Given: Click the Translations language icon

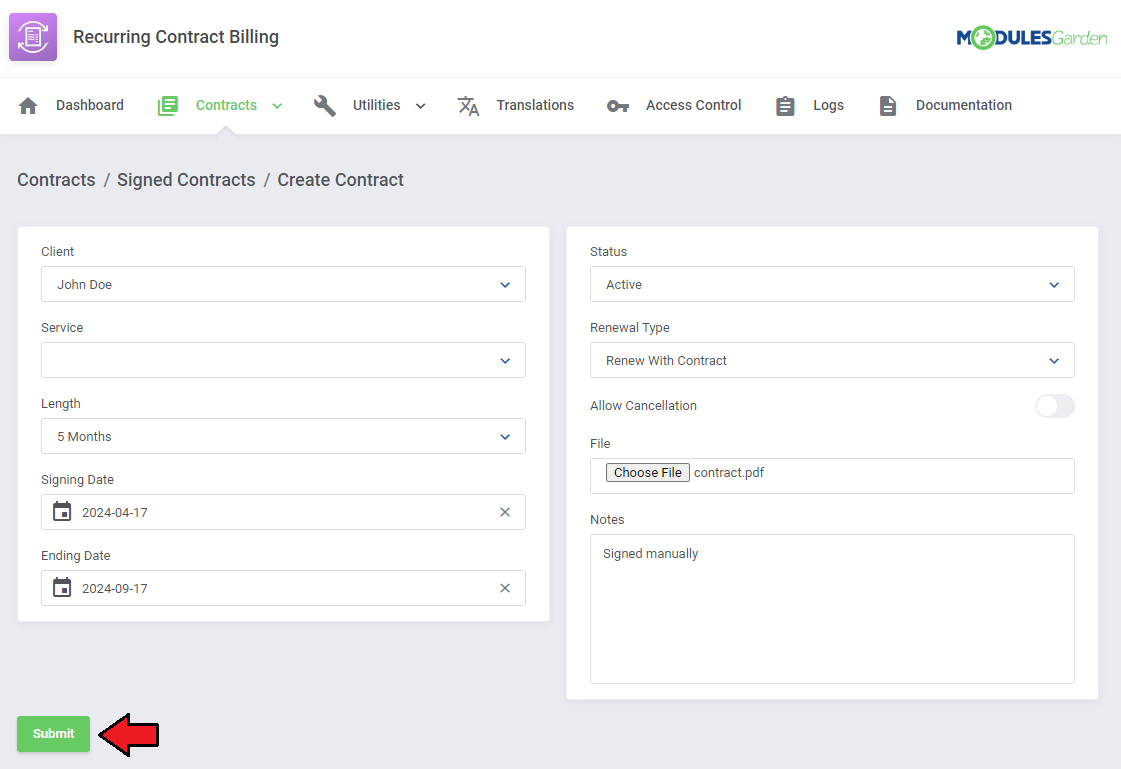Looking at the screenshot, I should click(x=468, y=106).
